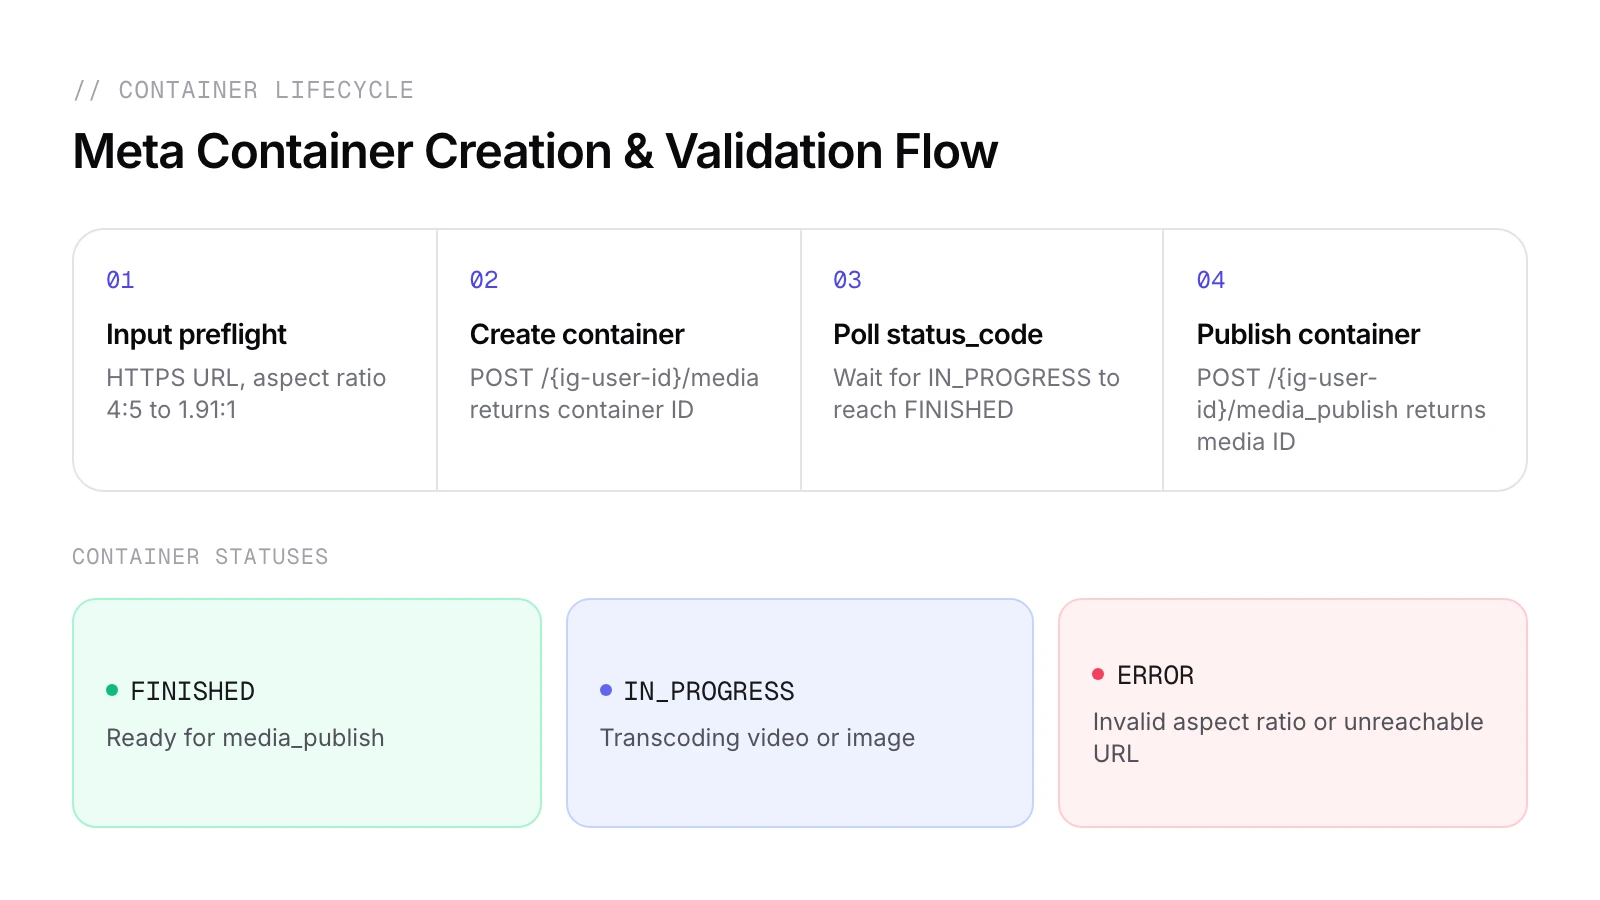This screenshot has width=1600, height=900.
Task: Click 'Ready for media_publish' text
Action: pyautogui.click(x=245, y=738)
